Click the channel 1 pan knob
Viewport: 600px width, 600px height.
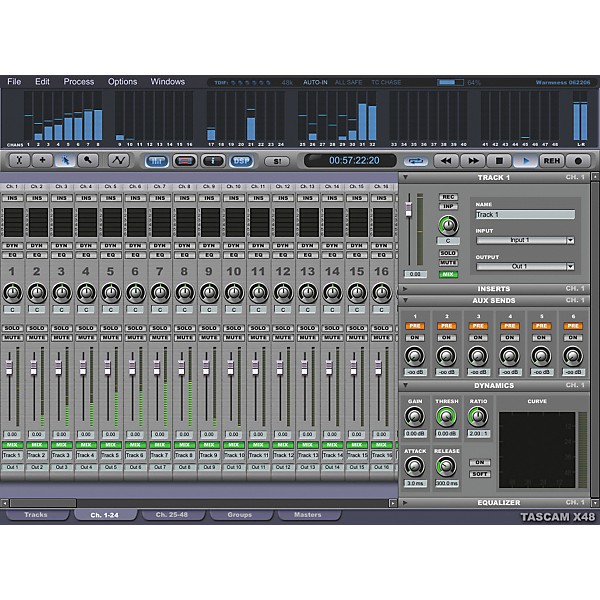13,293
